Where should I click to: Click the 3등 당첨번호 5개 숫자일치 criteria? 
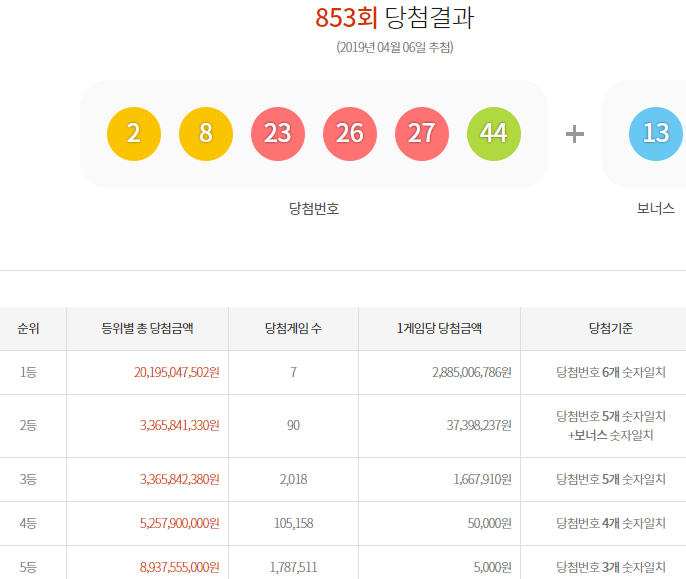coord(611,480)
